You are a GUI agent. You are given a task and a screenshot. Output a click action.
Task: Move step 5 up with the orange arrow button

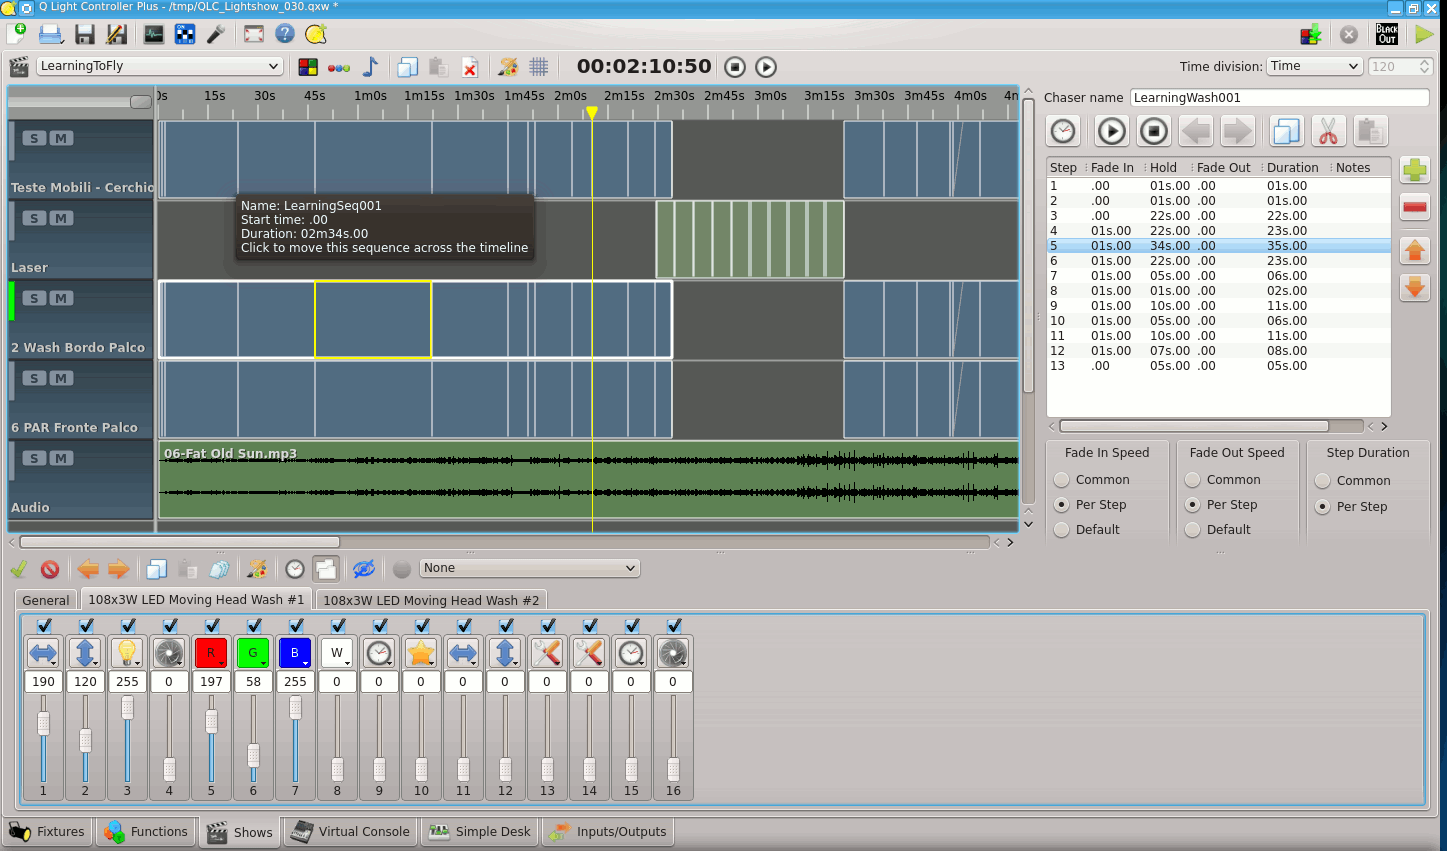tap(1414, 249)
